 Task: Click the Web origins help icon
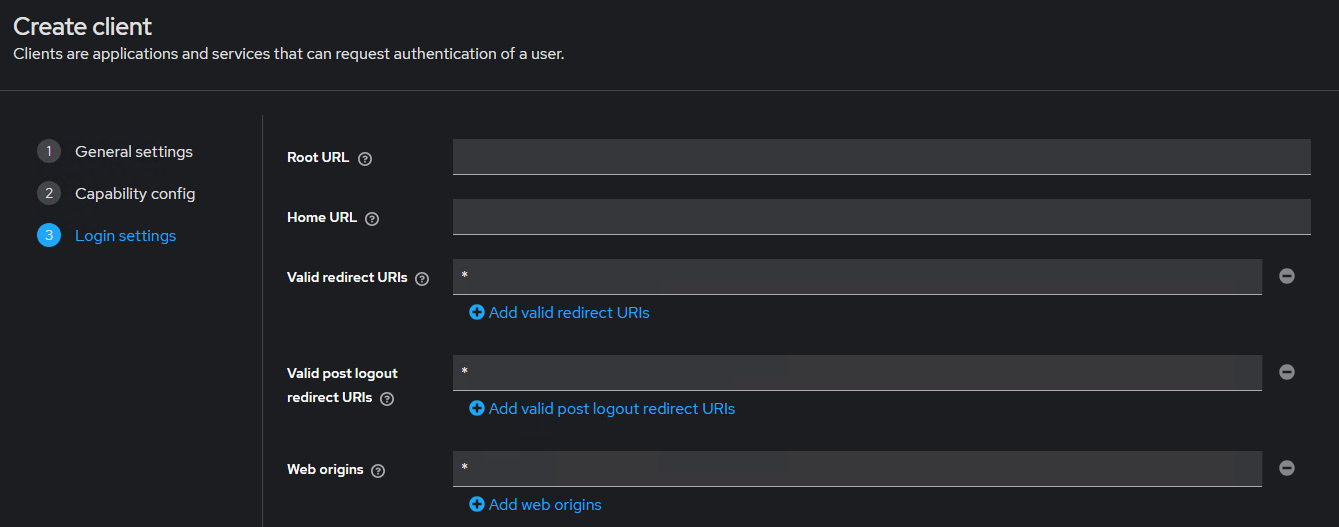pyautogui.click(x=378, y=470)
